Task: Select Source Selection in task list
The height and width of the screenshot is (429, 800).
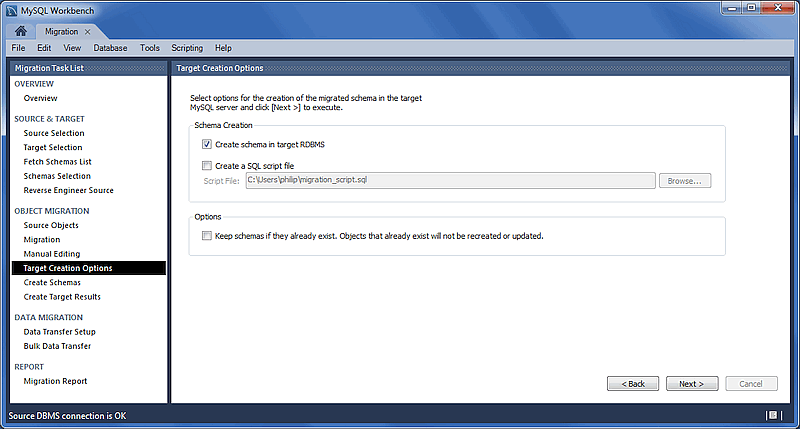Action: coord(54,133)
